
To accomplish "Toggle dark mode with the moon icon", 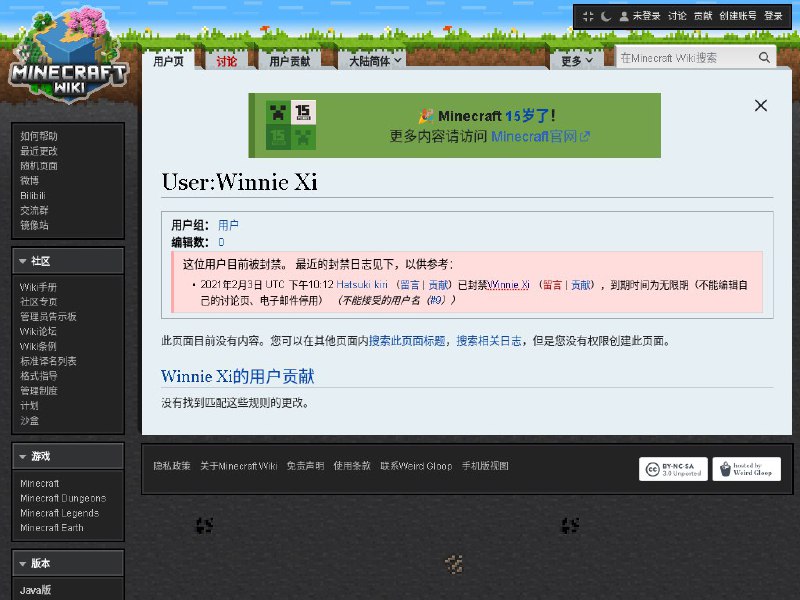I will coord(605,16).
